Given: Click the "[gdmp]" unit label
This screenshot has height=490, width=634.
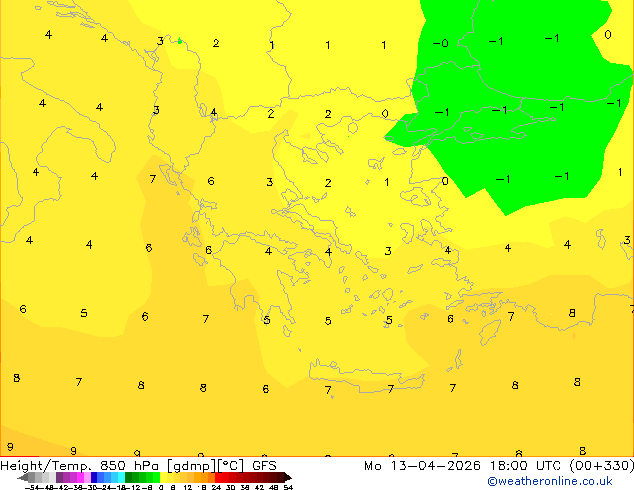Looking at the screenshot, I should coord(187,465).
